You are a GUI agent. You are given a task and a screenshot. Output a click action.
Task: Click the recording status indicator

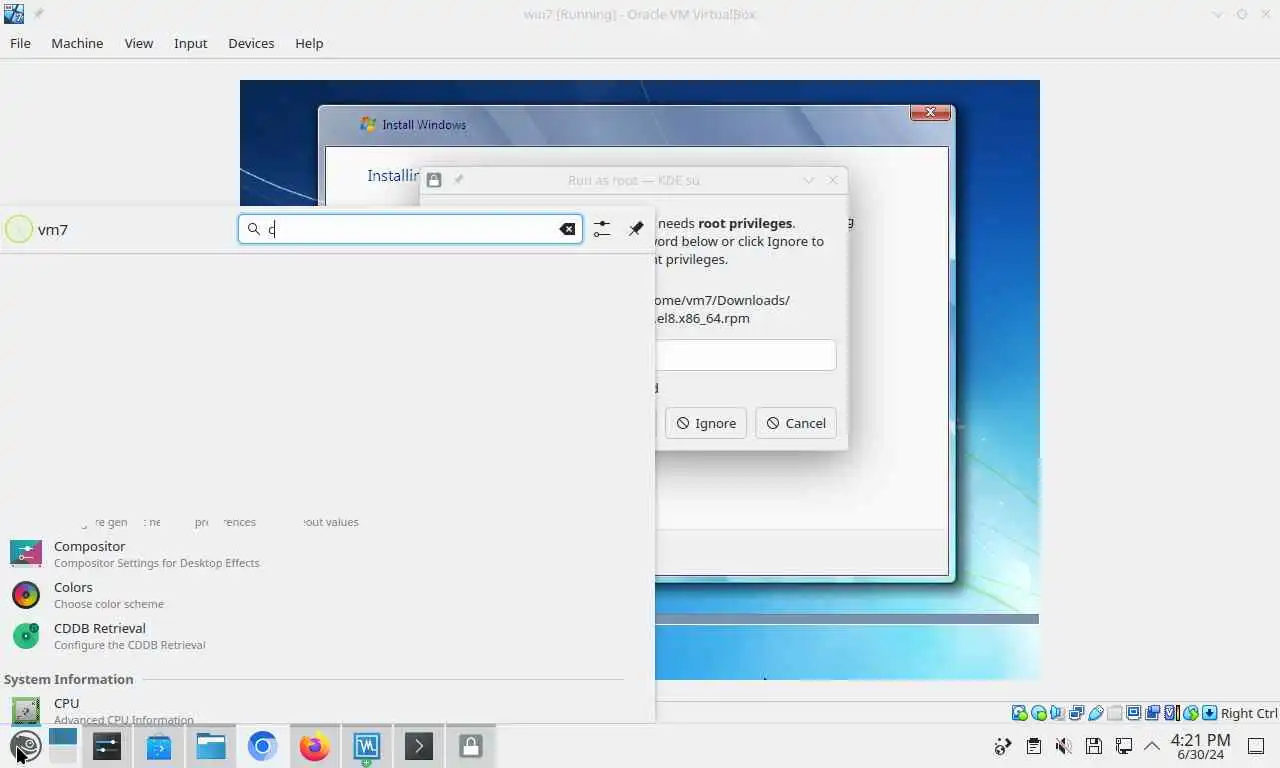pyautogui.click(x=1152, y=713)
